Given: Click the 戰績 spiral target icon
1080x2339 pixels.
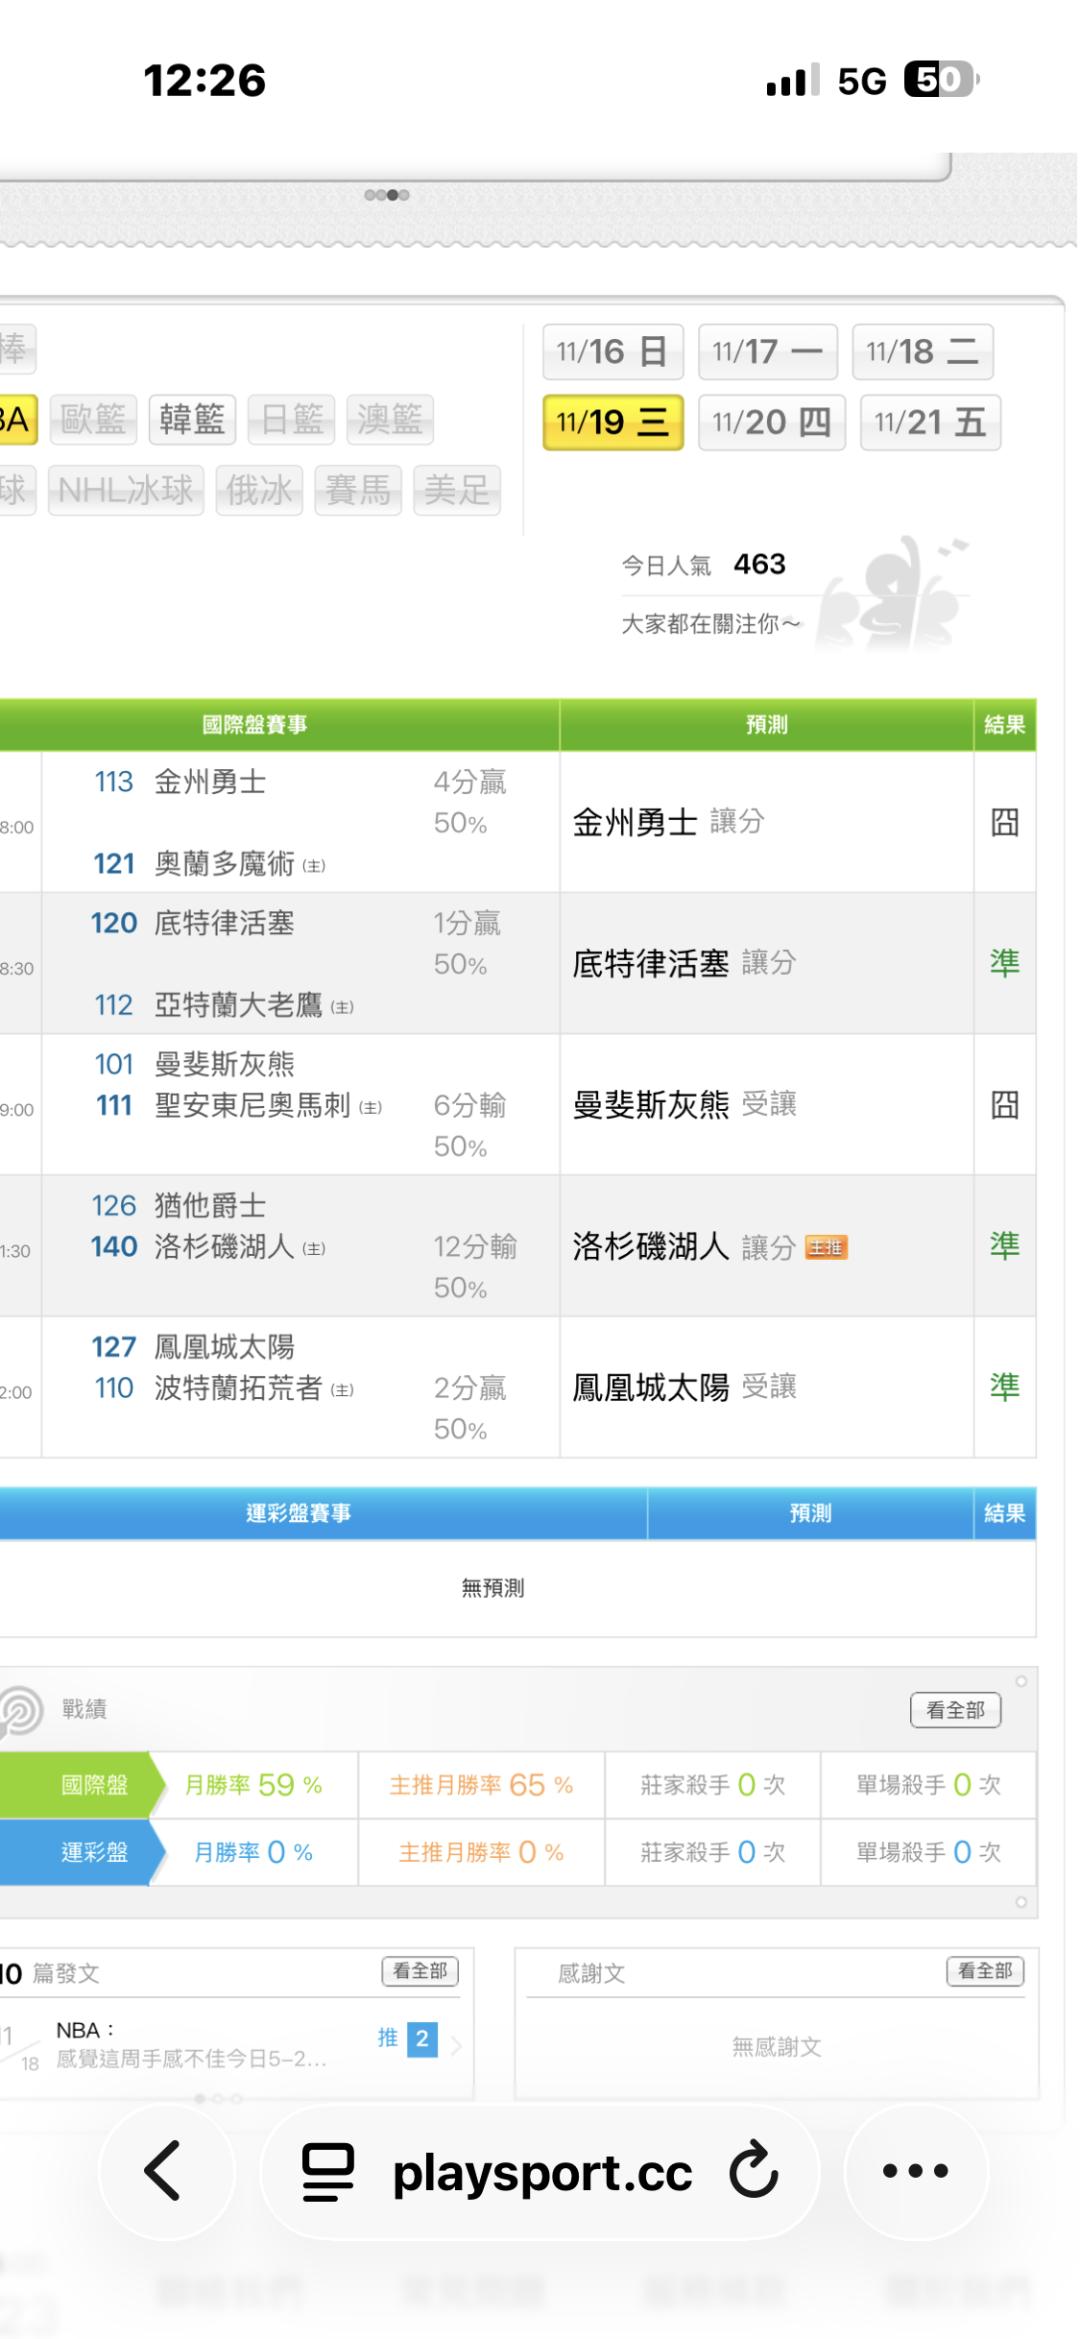Looking at the screenshot, I should 20,1710.
